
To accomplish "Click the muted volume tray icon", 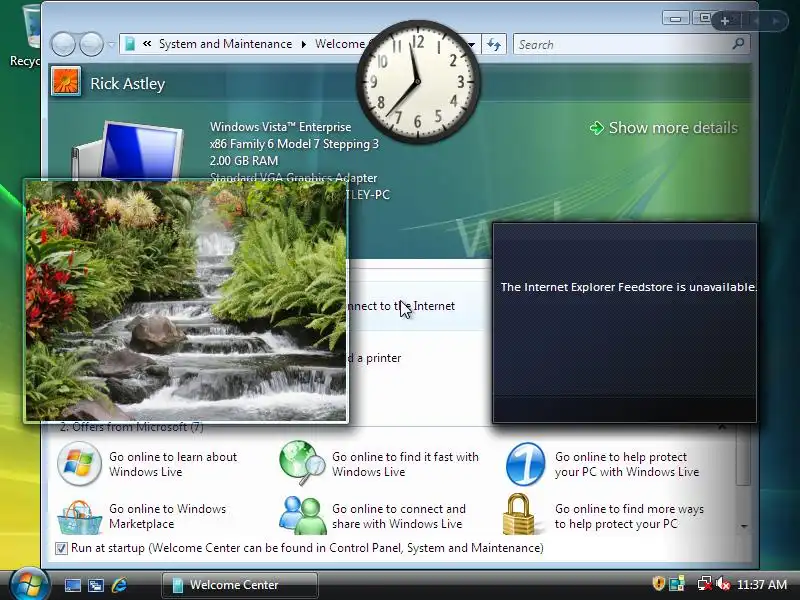I will pyautogui.click(x=723, y=584).
